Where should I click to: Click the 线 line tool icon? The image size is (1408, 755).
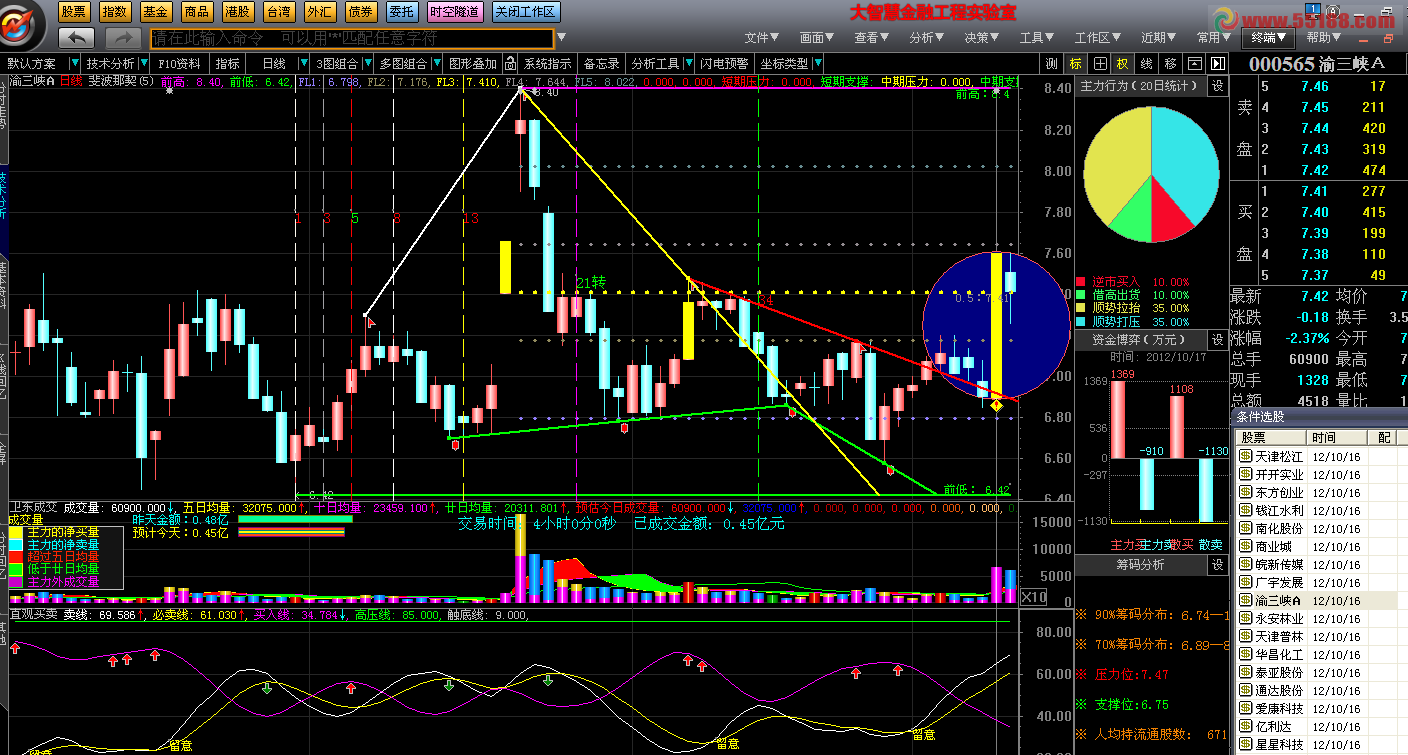(1146, 63)
